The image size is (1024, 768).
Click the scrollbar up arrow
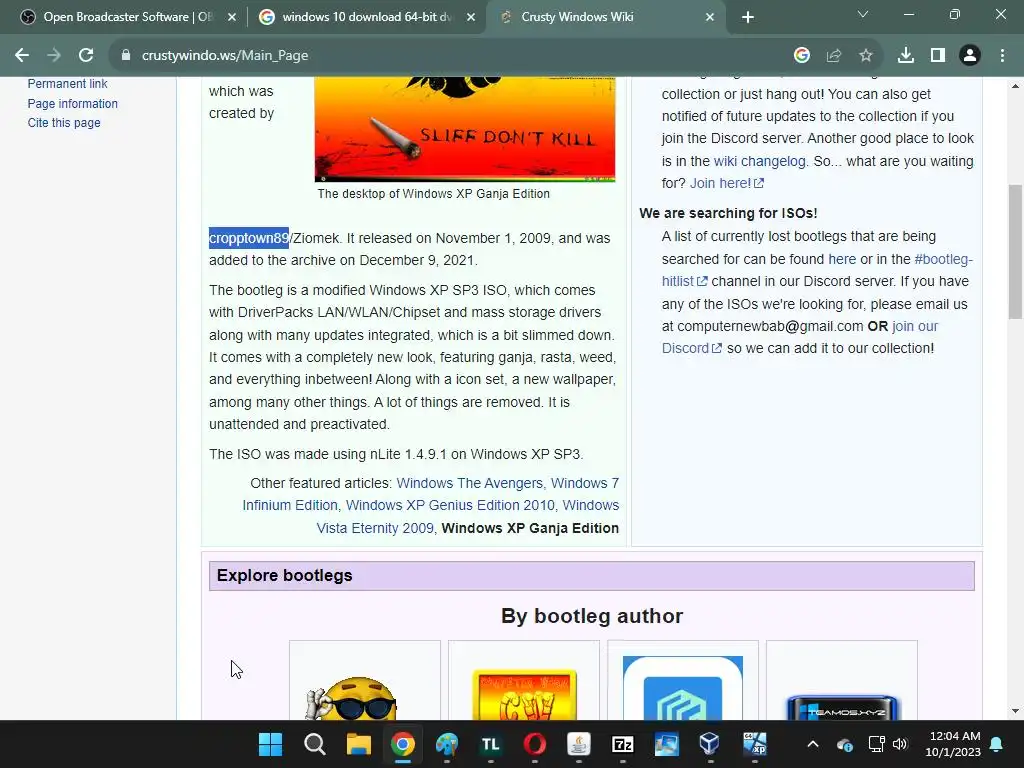pyautogui.click(x=1015, y=86)
